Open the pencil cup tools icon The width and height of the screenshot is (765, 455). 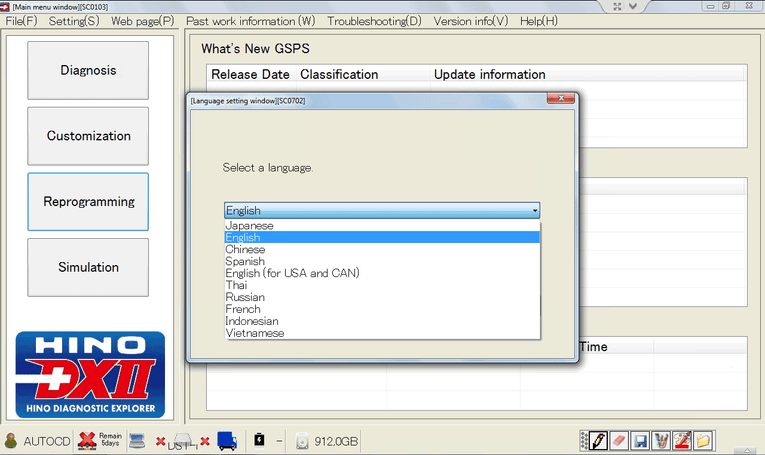(660, 441)
